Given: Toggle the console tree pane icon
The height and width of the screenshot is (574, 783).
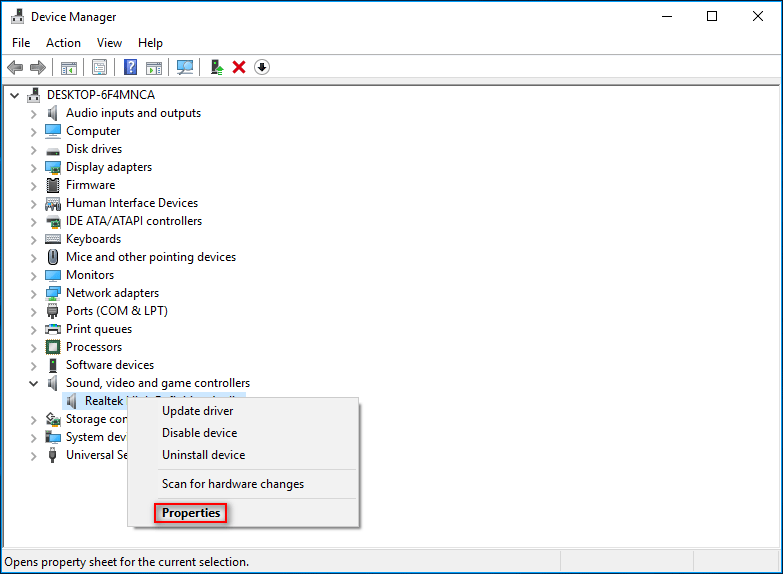Looking at the screenshot, I should click(68, 67).
